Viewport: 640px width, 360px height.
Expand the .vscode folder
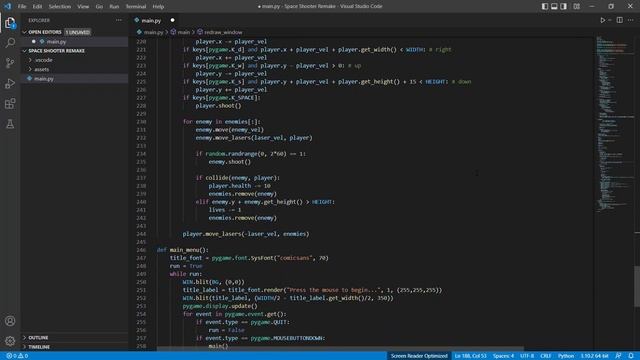coord(44,60)
